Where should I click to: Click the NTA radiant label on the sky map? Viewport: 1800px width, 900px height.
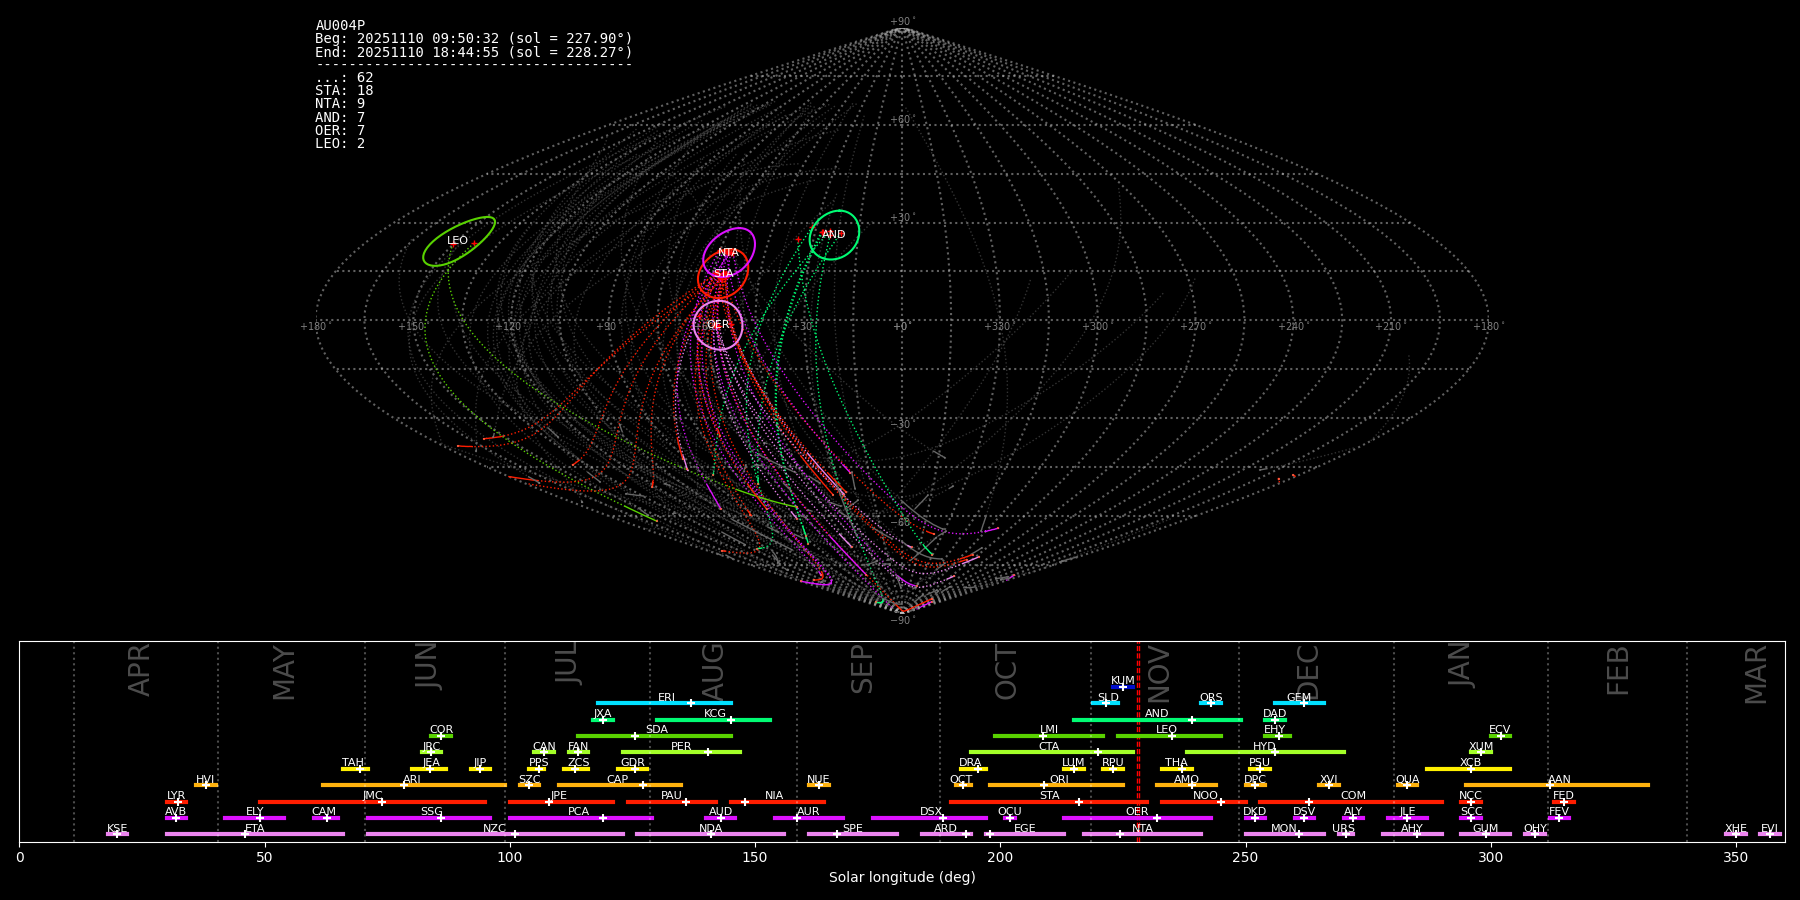click(728, 253)
